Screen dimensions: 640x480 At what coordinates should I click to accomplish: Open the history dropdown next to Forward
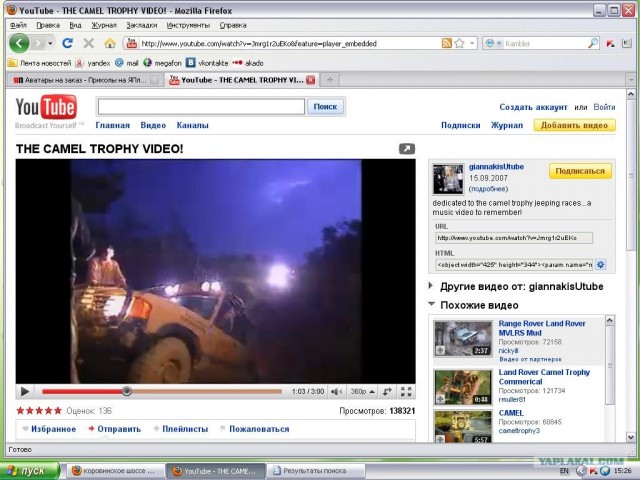(x=50, y=43)
